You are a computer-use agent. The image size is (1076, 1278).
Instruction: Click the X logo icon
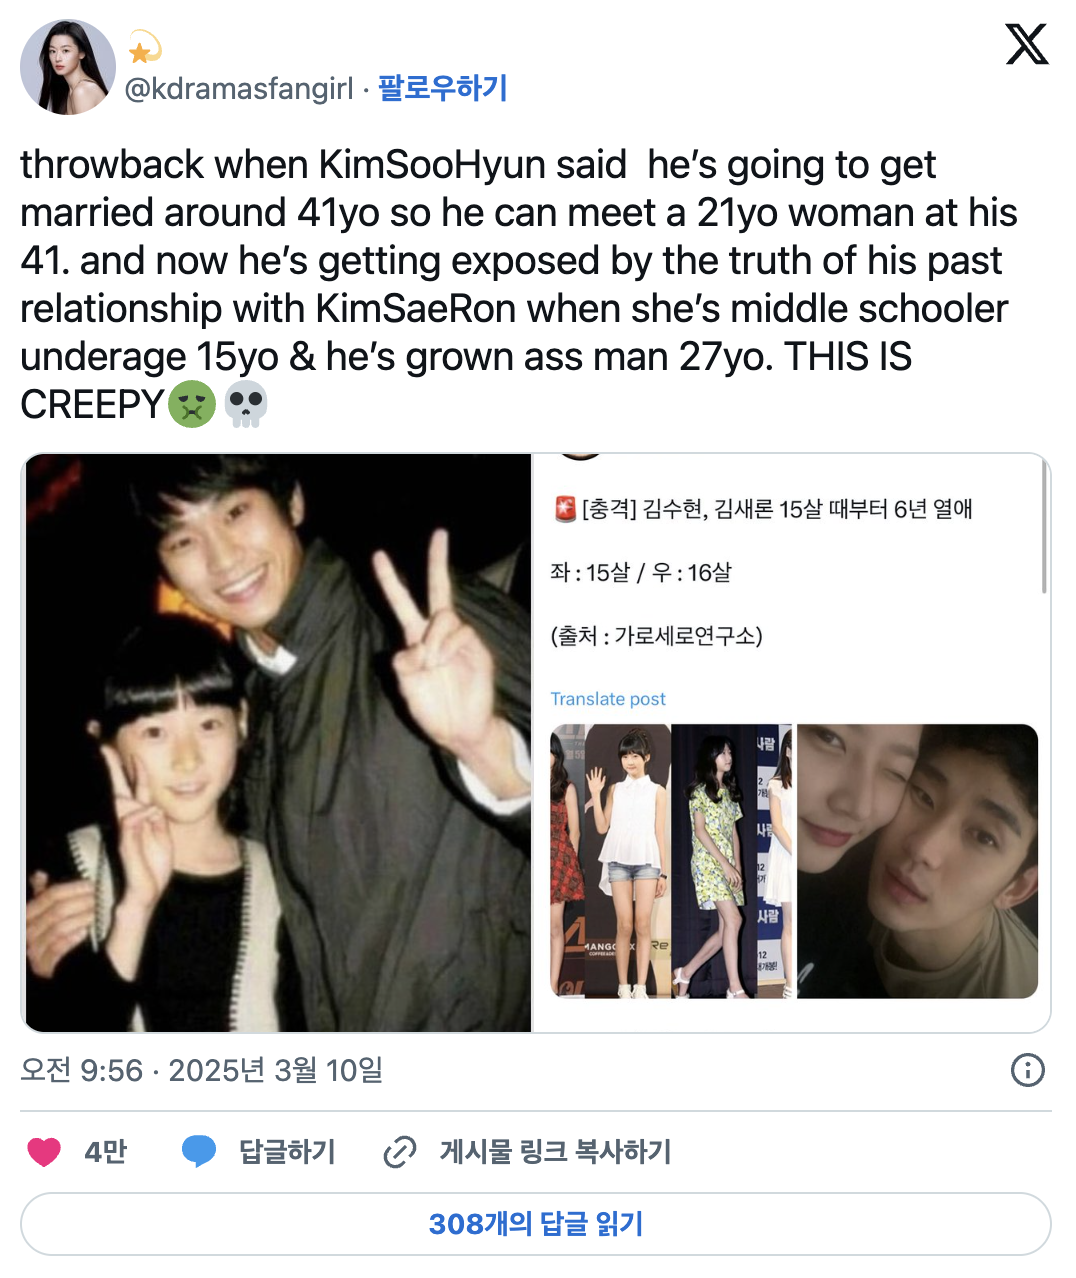[x=1027, y=45]
